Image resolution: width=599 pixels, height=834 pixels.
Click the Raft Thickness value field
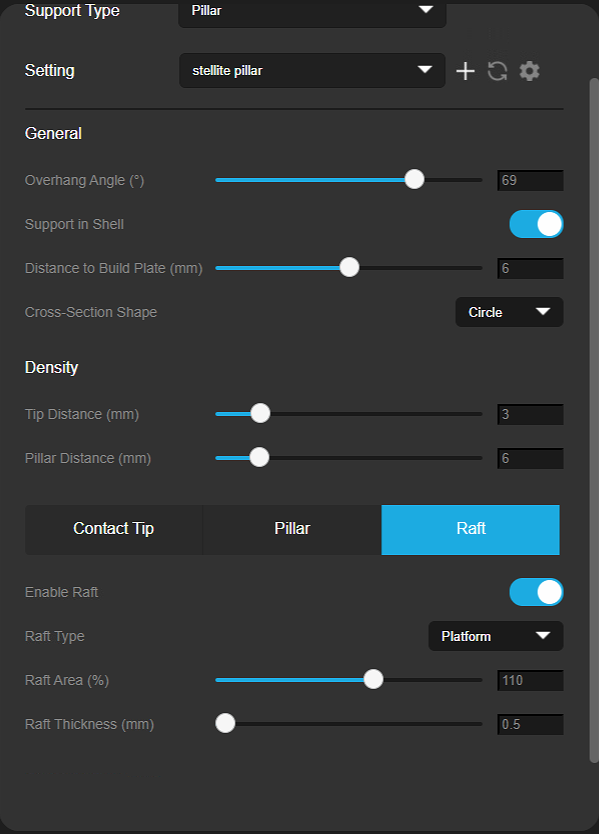click(x=530, y=724)
